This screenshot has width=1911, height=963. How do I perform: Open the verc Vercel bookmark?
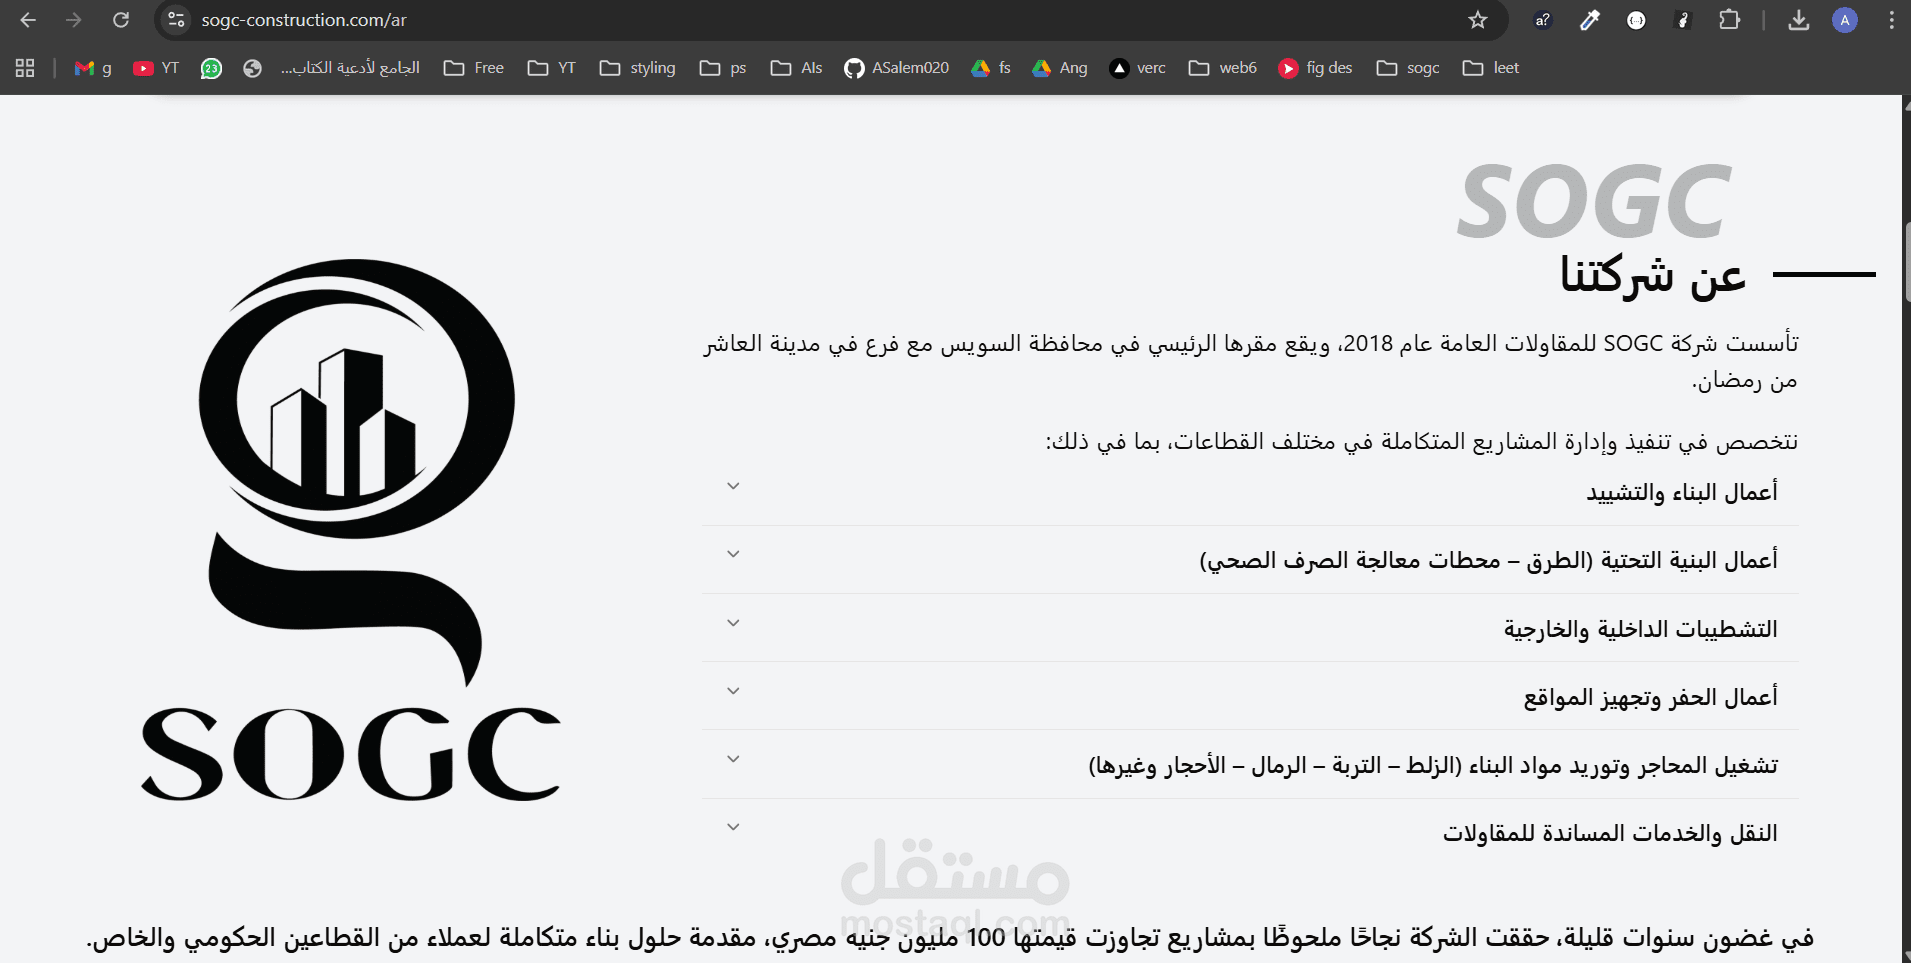pyautogui.click(x=1138, y=68)
